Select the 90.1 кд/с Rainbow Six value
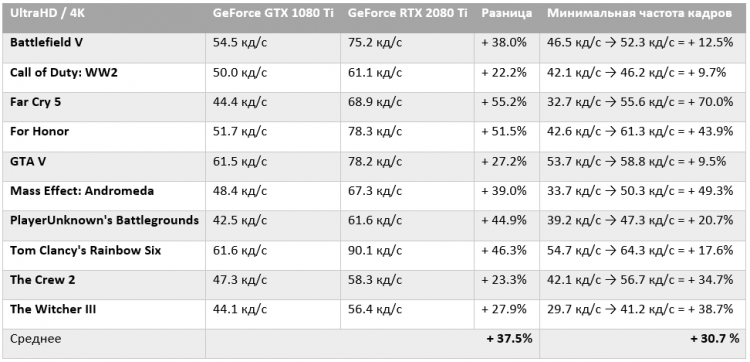Screen dimensions: 750x362 (x=375, y=250)
